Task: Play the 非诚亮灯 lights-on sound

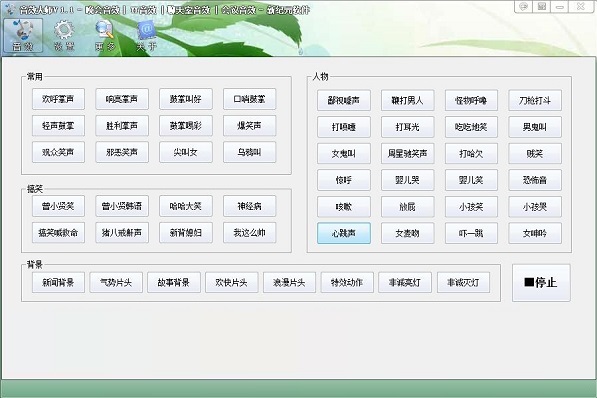Action: (x=405, y=283)
